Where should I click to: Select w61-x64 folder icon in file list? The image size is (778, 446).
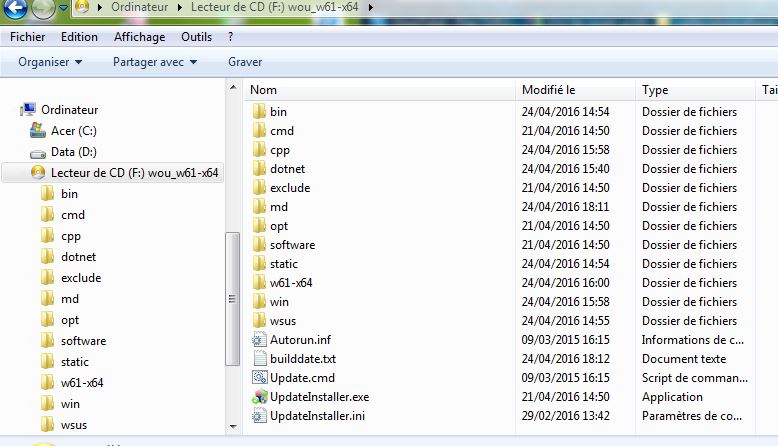coord(259,282)
